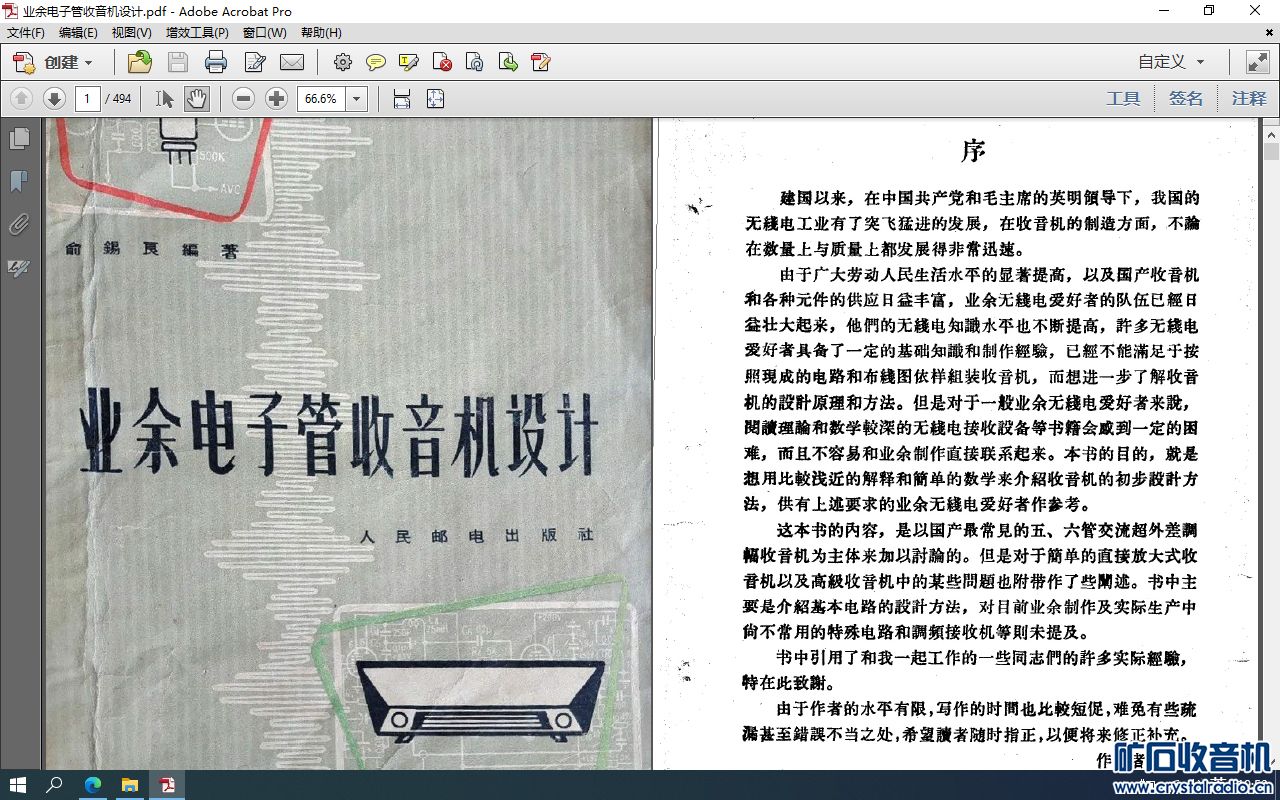Add a sticky note comment

[x=376, y=62]
